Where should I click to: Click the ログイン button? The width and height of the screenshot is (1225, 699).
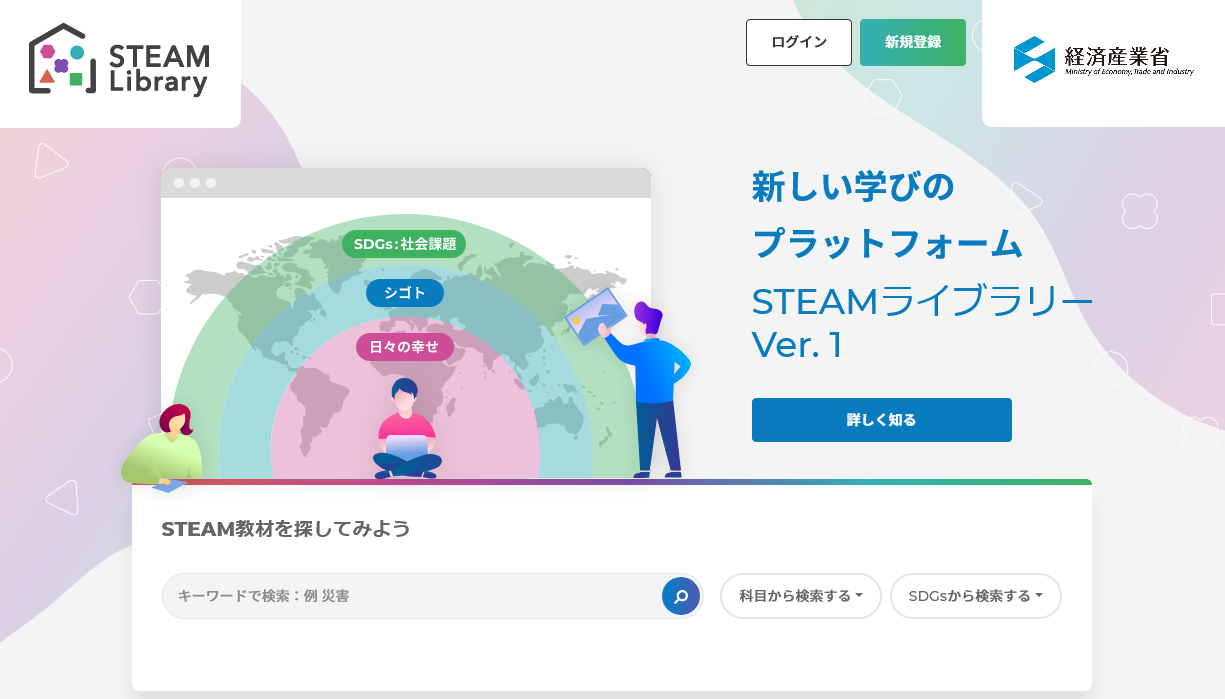[x=799, y=42]
